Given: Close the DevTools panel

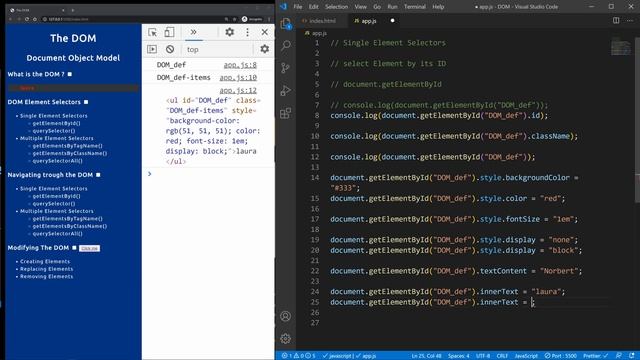Looking at the screenshot, I should pyautogui.click(x=264, y=32).
